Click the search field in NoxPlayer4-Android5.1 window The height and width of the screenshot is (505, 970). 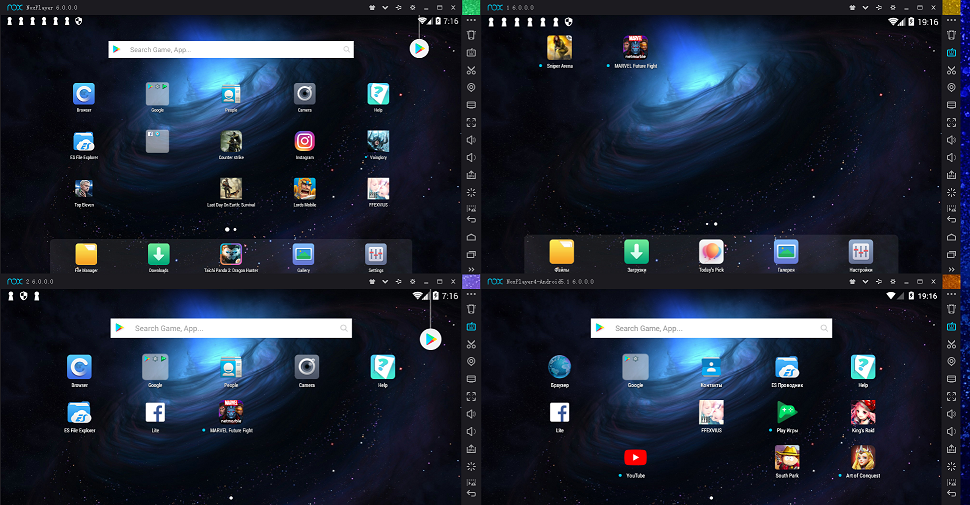[711, 328]
